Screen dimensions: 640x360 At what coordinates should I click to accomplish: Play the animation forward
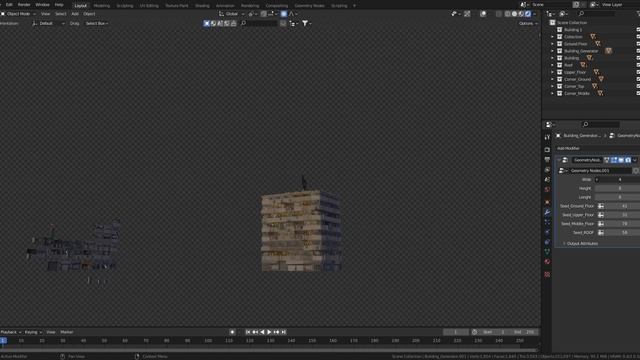pyautogui.click(x=269, y=332)
